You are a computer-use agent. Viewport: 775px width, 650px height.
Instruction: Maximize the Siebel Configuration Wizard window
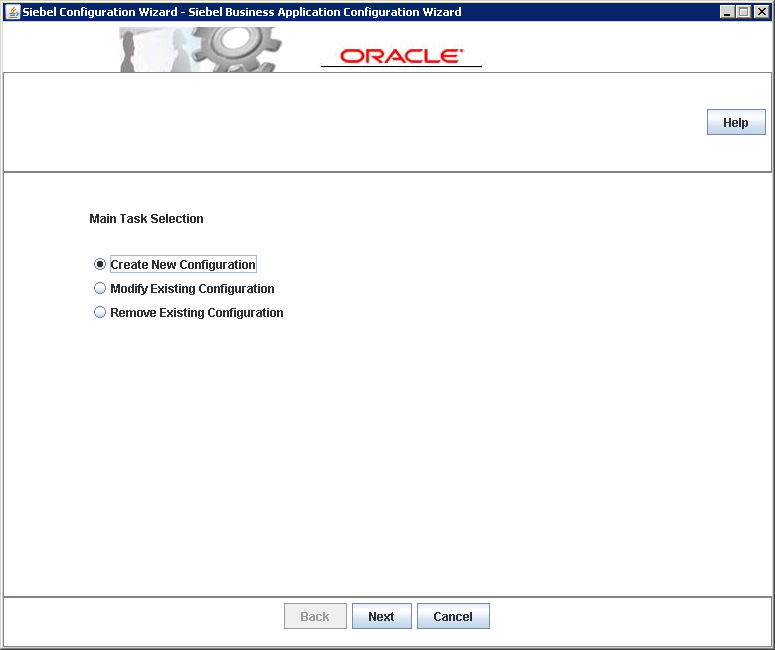(x=743, y=12)
